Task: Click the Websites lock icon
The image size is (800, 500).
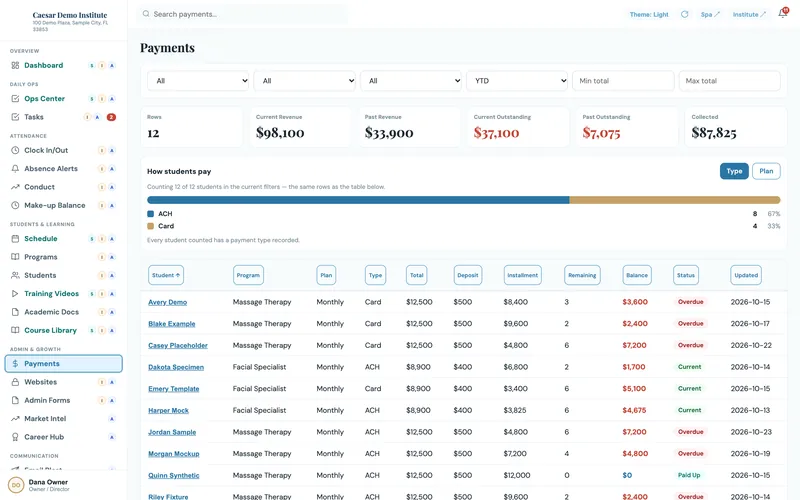Action: pyautogui.click(x=15, y=382)
